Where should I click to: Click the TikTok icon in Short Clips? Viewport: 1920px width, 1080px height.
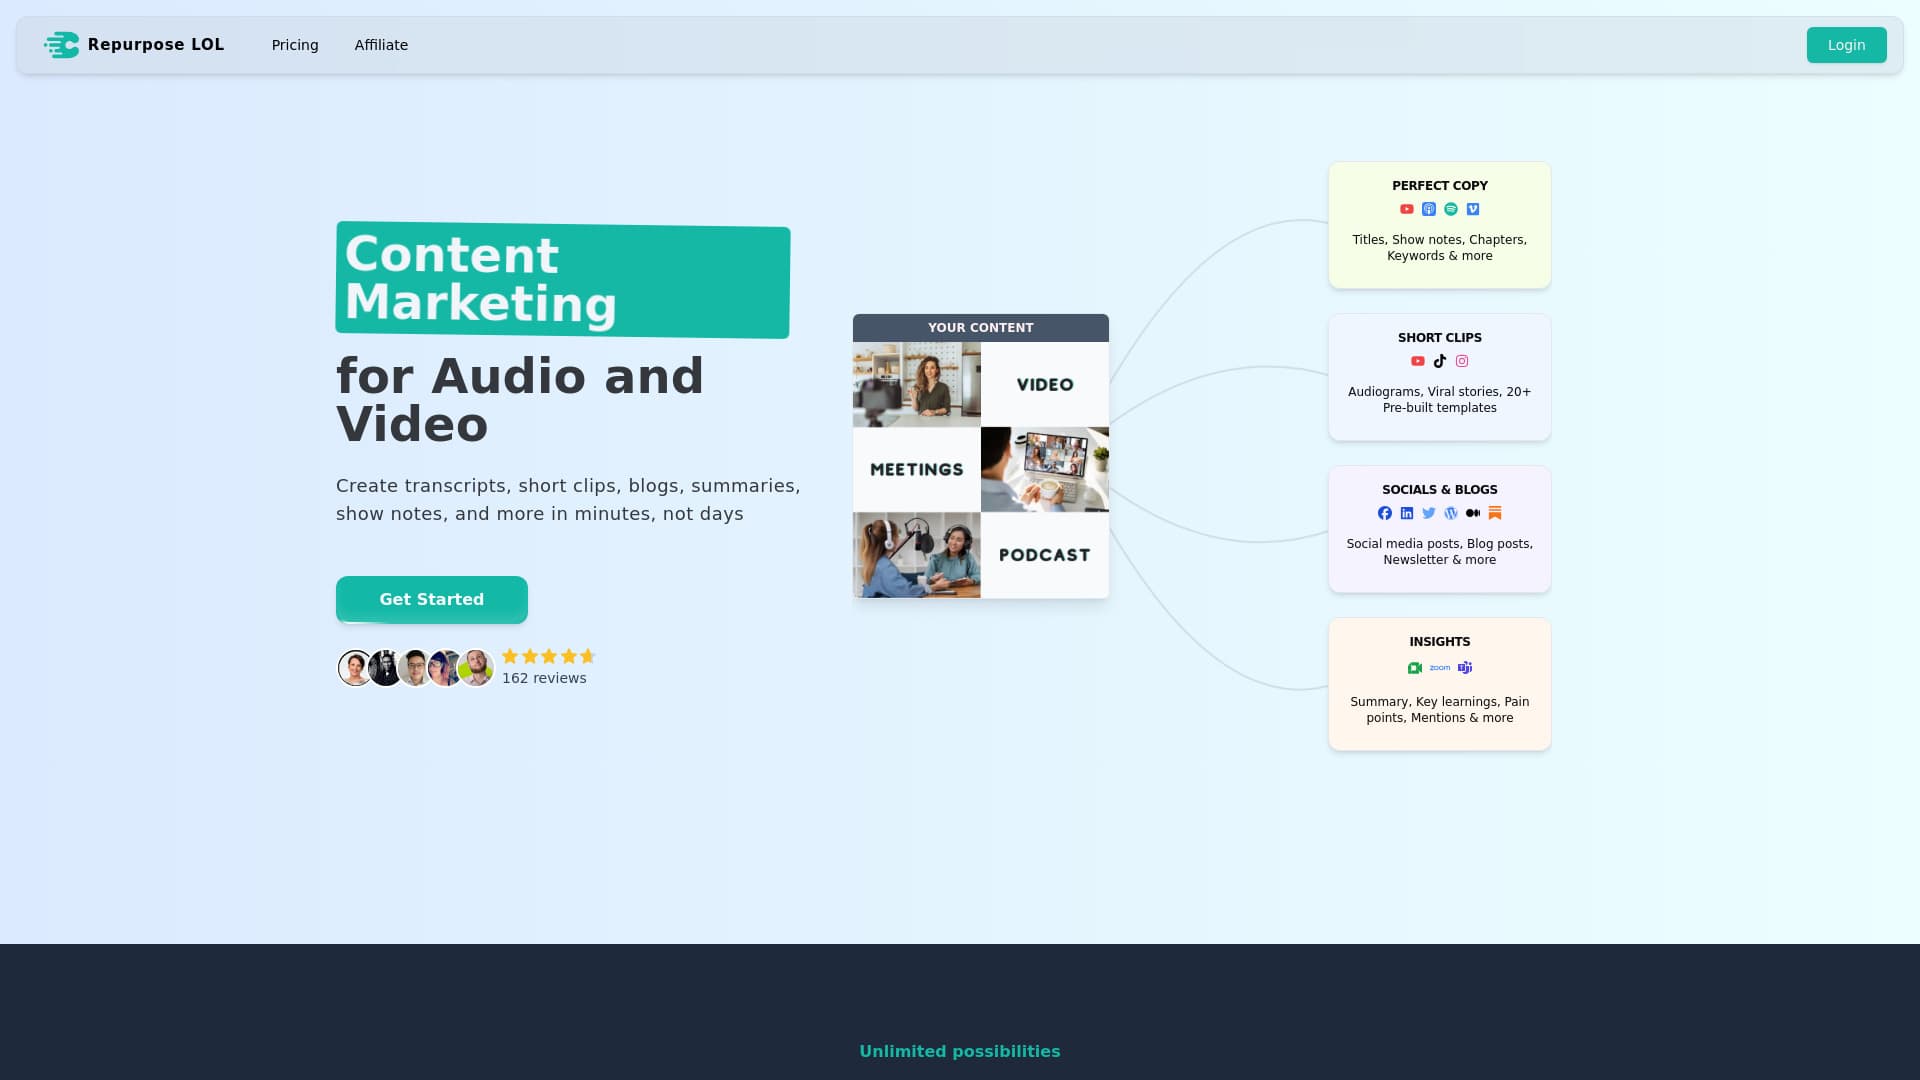(1440, 361)
